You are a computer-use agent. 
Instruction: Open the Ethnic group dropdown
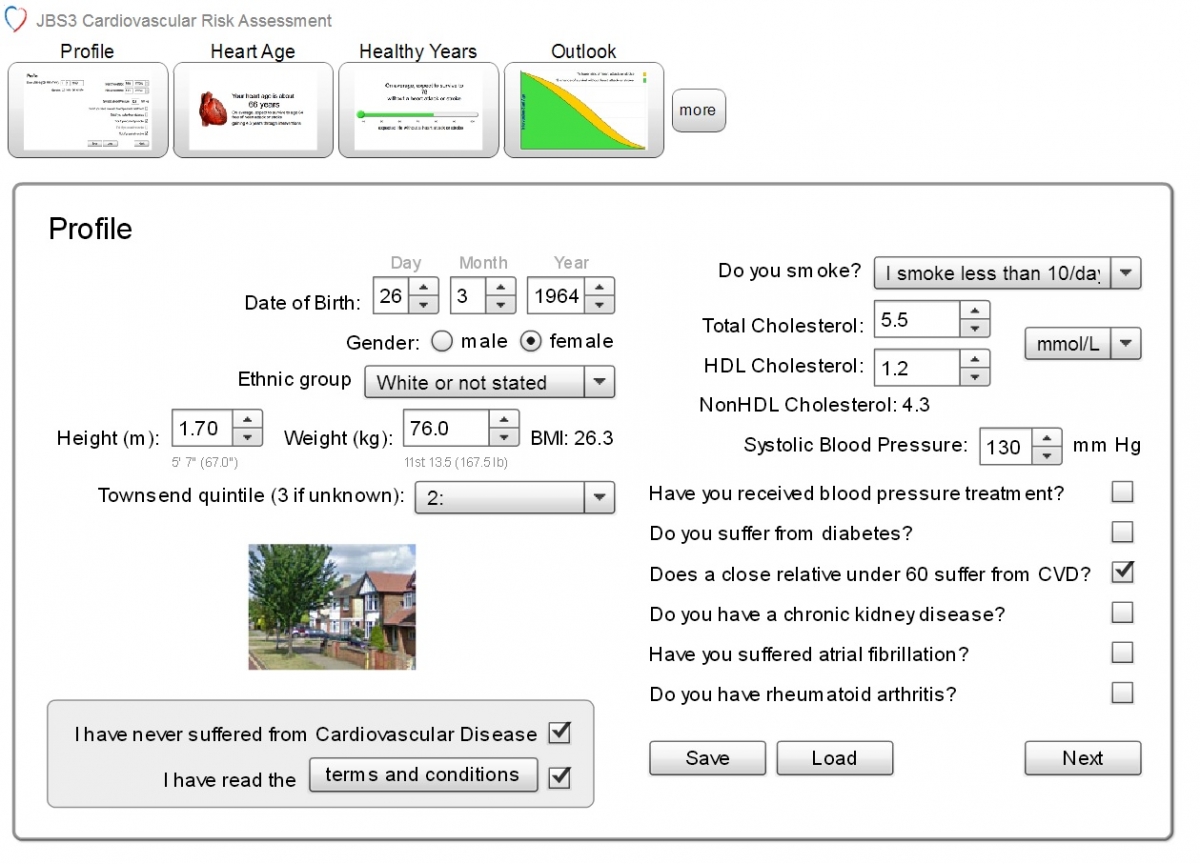tap(599, 382)
